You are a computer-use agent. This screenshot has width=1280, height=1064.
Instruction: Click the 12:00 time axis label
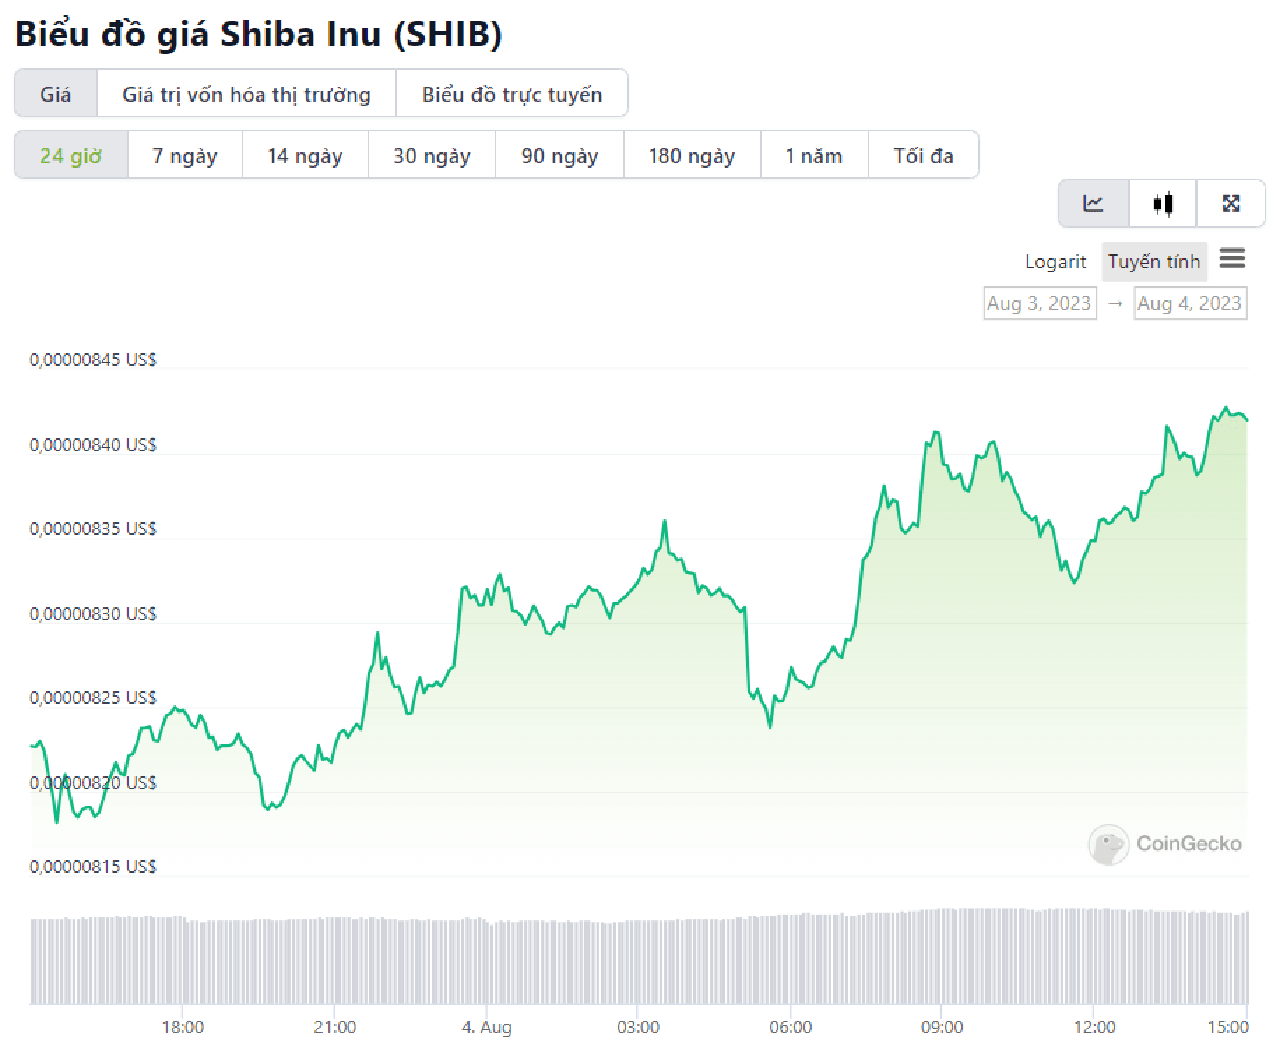1094,1027
